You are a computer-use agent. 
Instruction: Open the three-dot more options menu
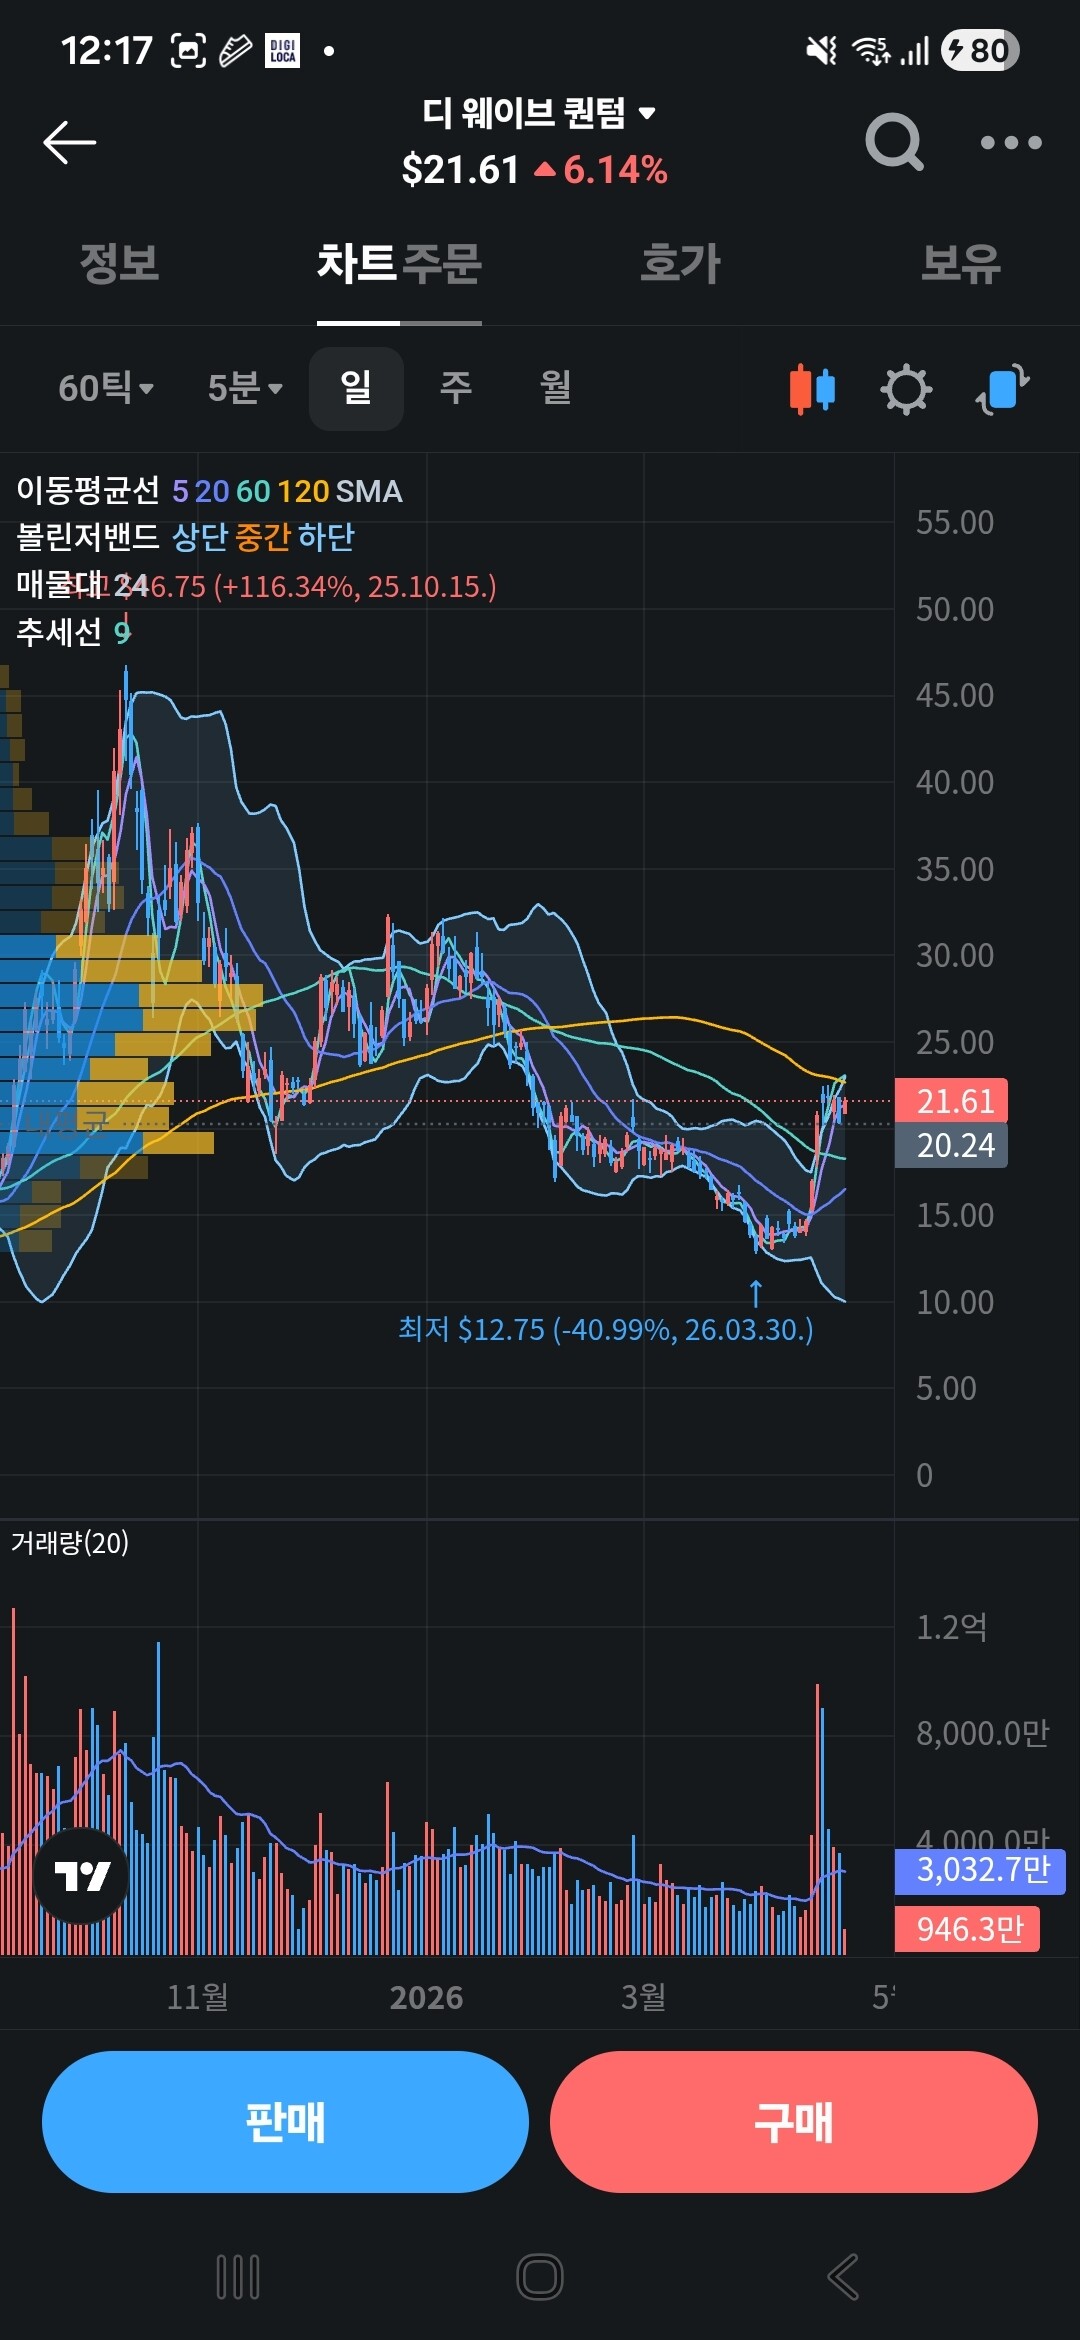click(x=1011, y=143)
